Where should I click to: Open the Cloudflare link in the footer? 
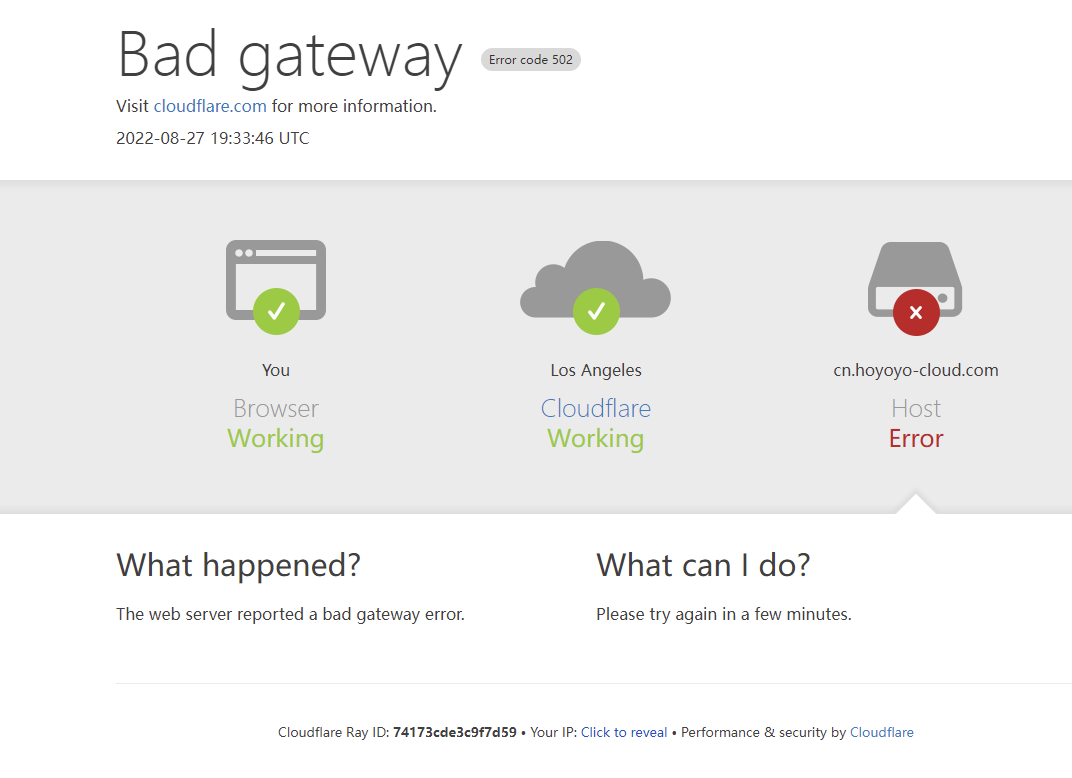coord(881,732)
